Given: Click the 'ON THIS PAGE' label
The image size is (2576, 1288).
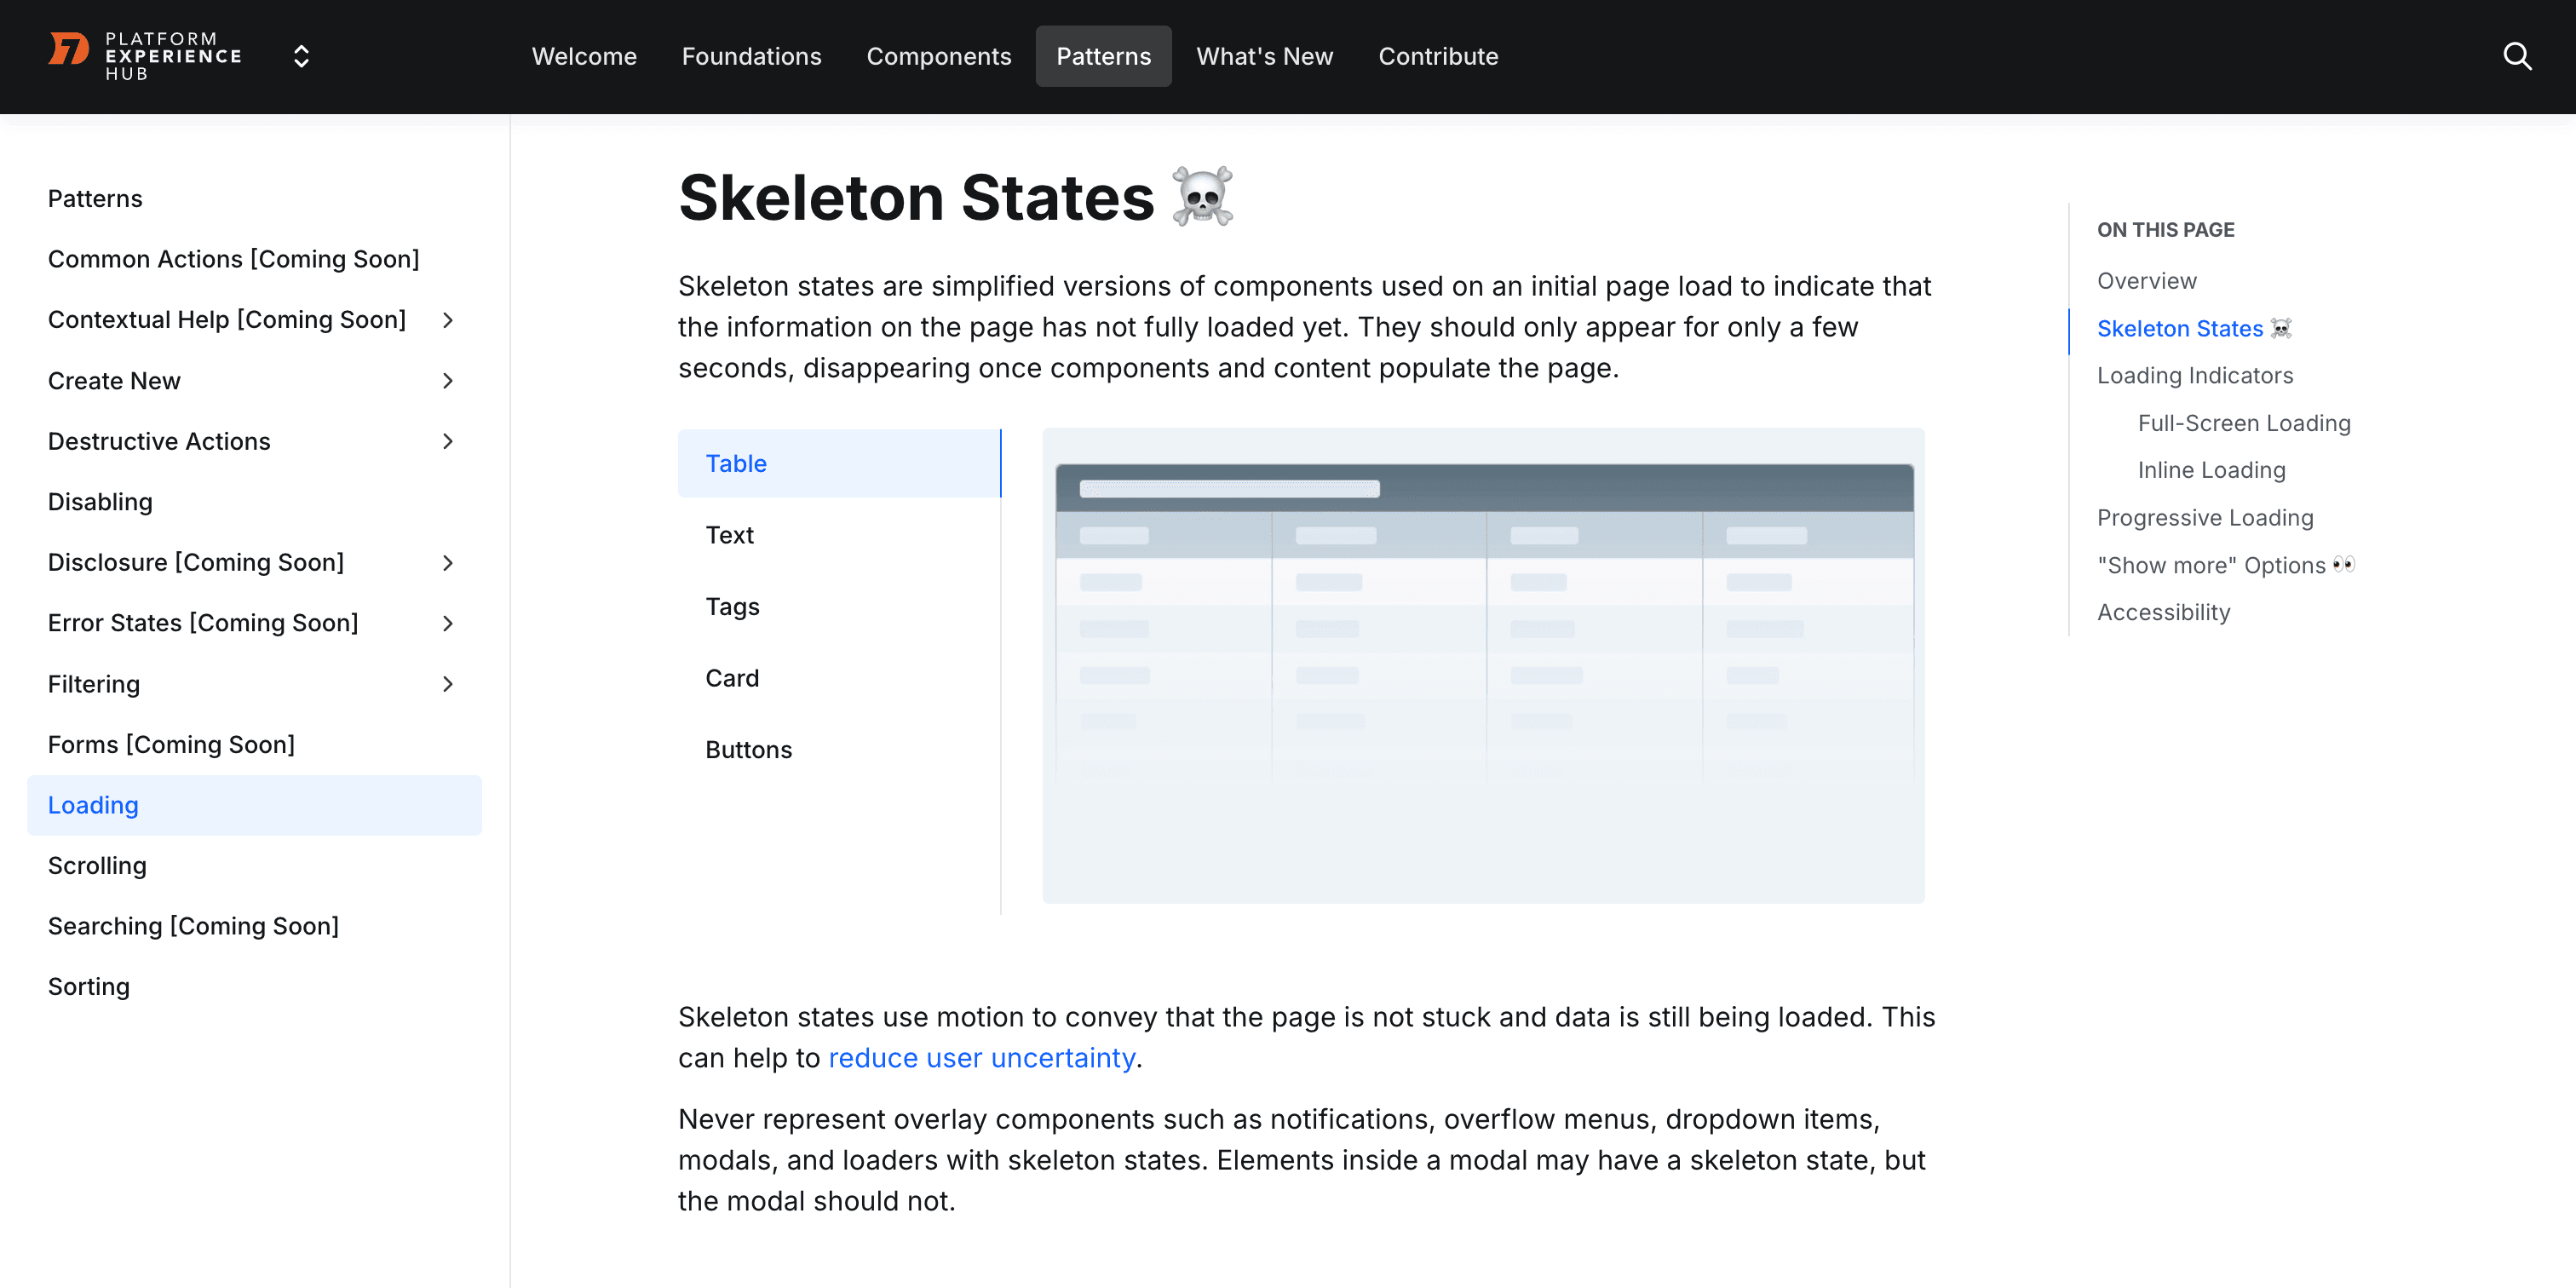Looking at the screenshot, I should coord(2165,230).
